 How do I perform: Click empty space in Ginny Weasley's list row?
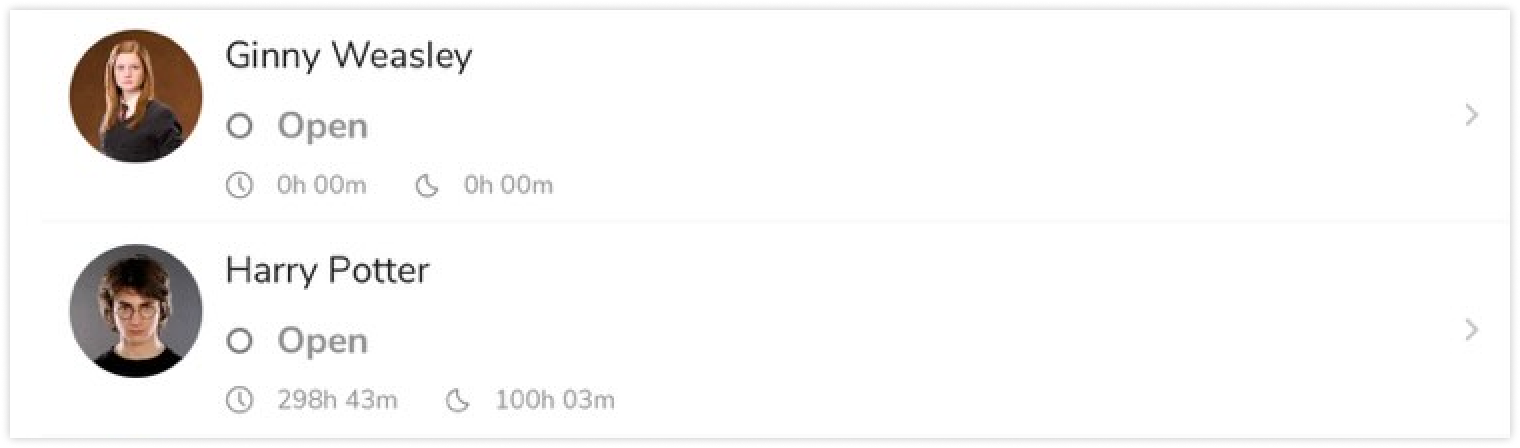[x=950, y=115]
